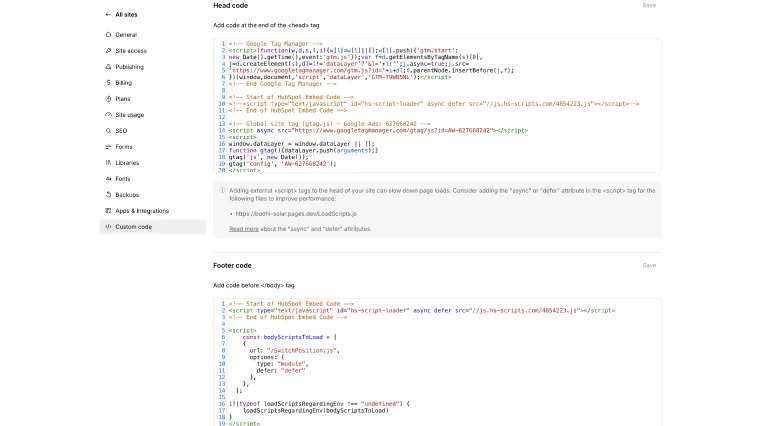This screenshot has height=426, width=768.
Task: Click the Plans icon
Action: pyautogui.click(x=108, y=99)
